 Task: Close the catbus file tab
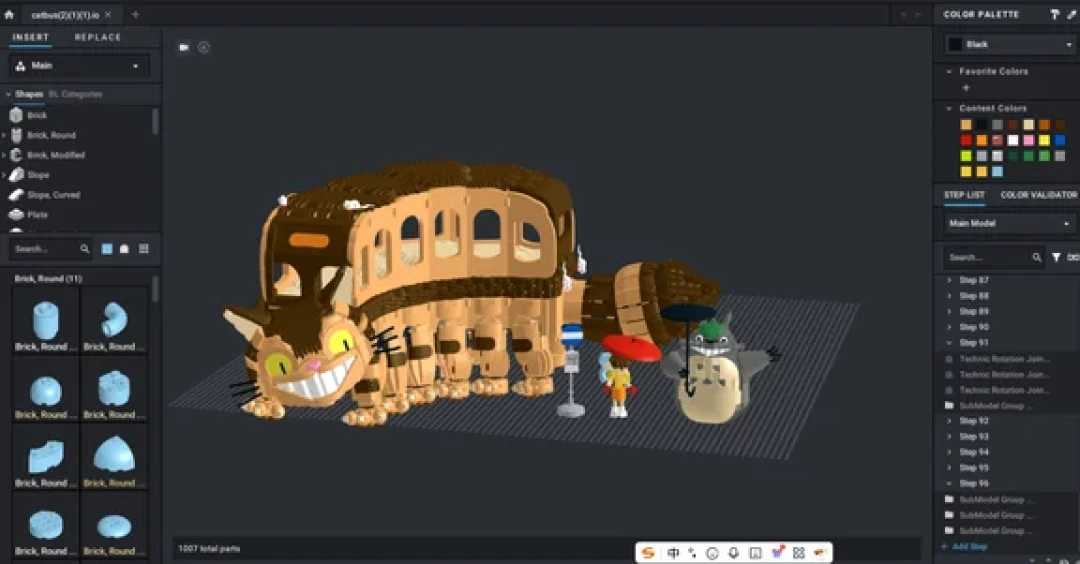click(x=108, y=14)
